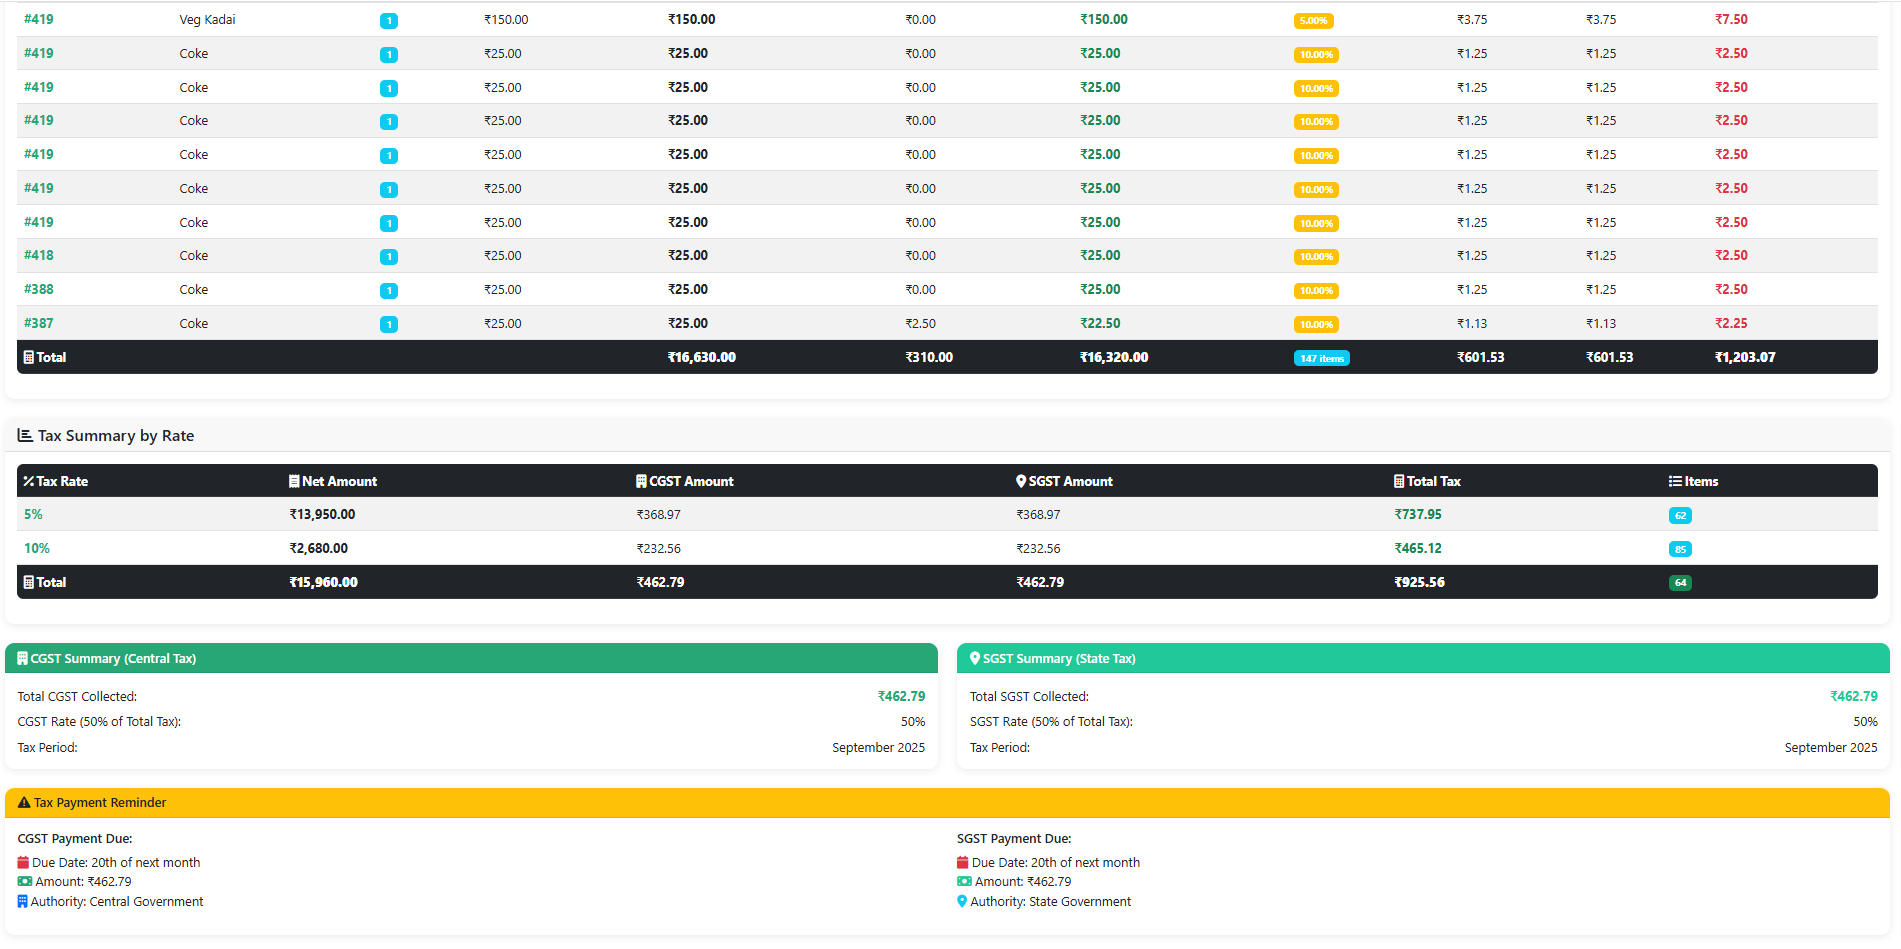Select the percent icon in the Tax Rate header
Image resolution: width=1901 pixels, height=949 pixels.
(27, 481)
